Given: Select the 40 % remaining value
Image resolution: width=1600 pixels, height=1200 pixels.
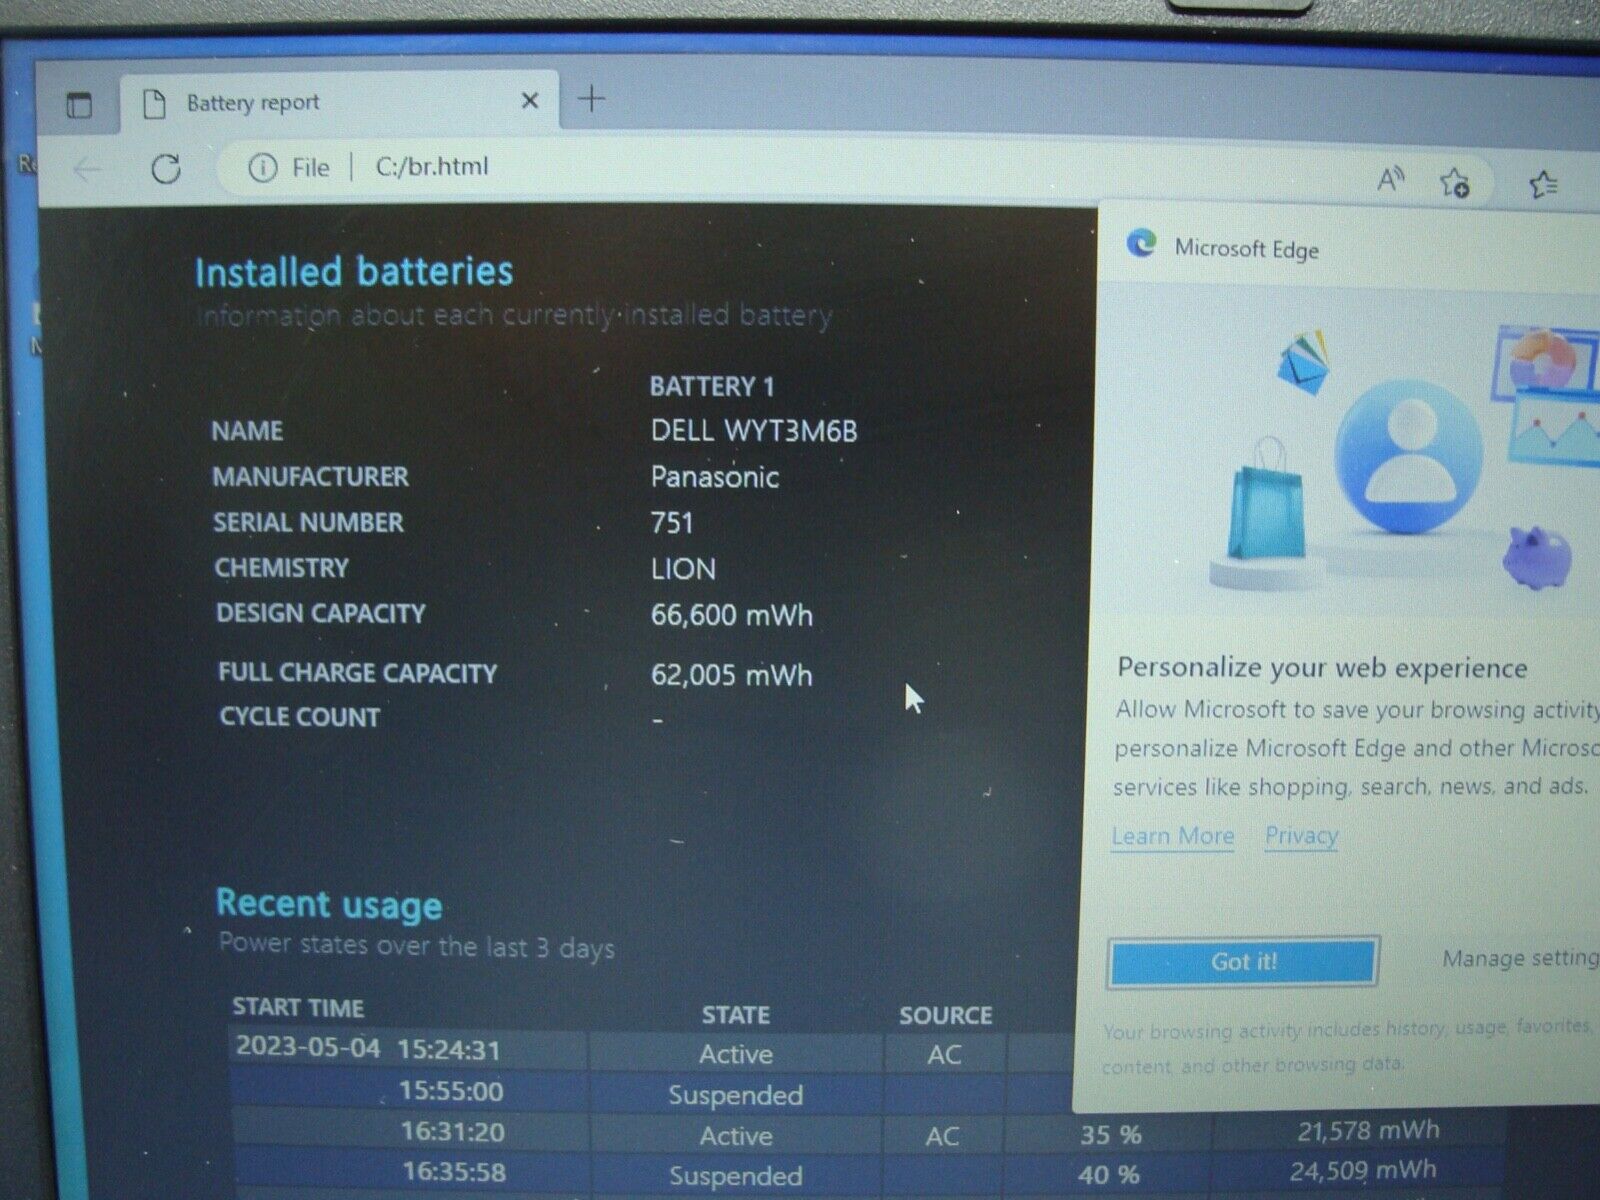Looking at the screenshot, I should (1109, 1175).
